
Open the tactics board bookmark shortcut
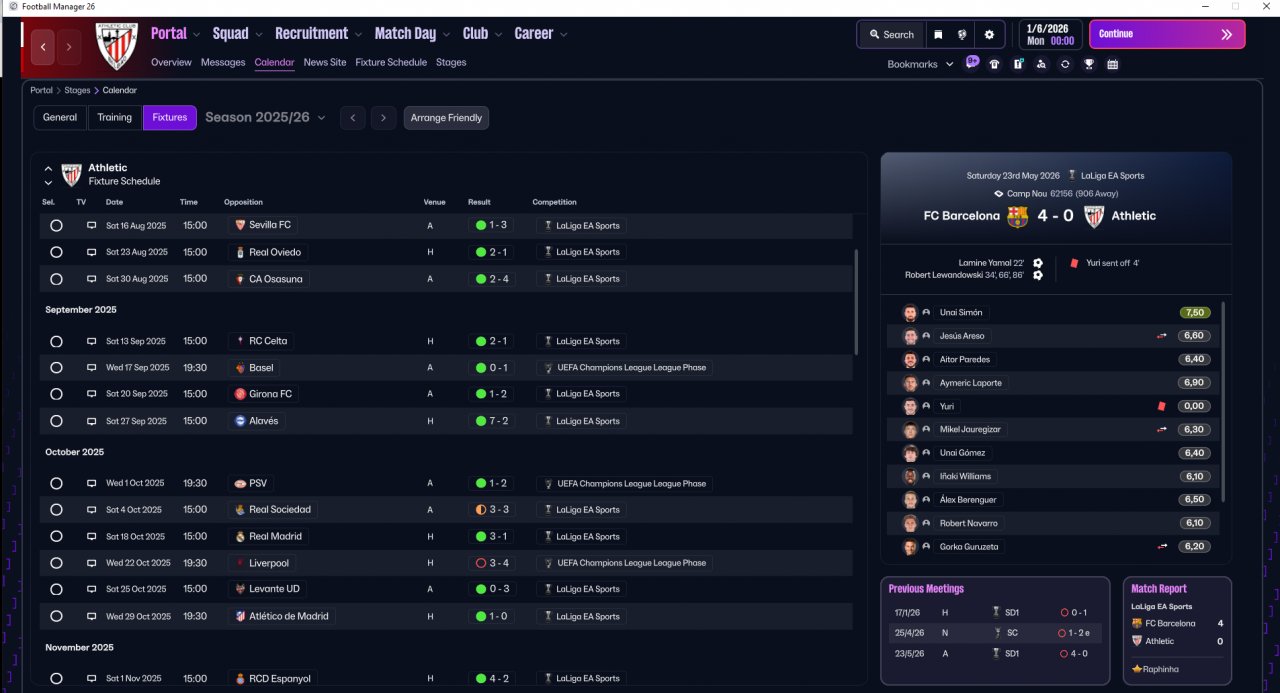click(x=1018, y=64)
